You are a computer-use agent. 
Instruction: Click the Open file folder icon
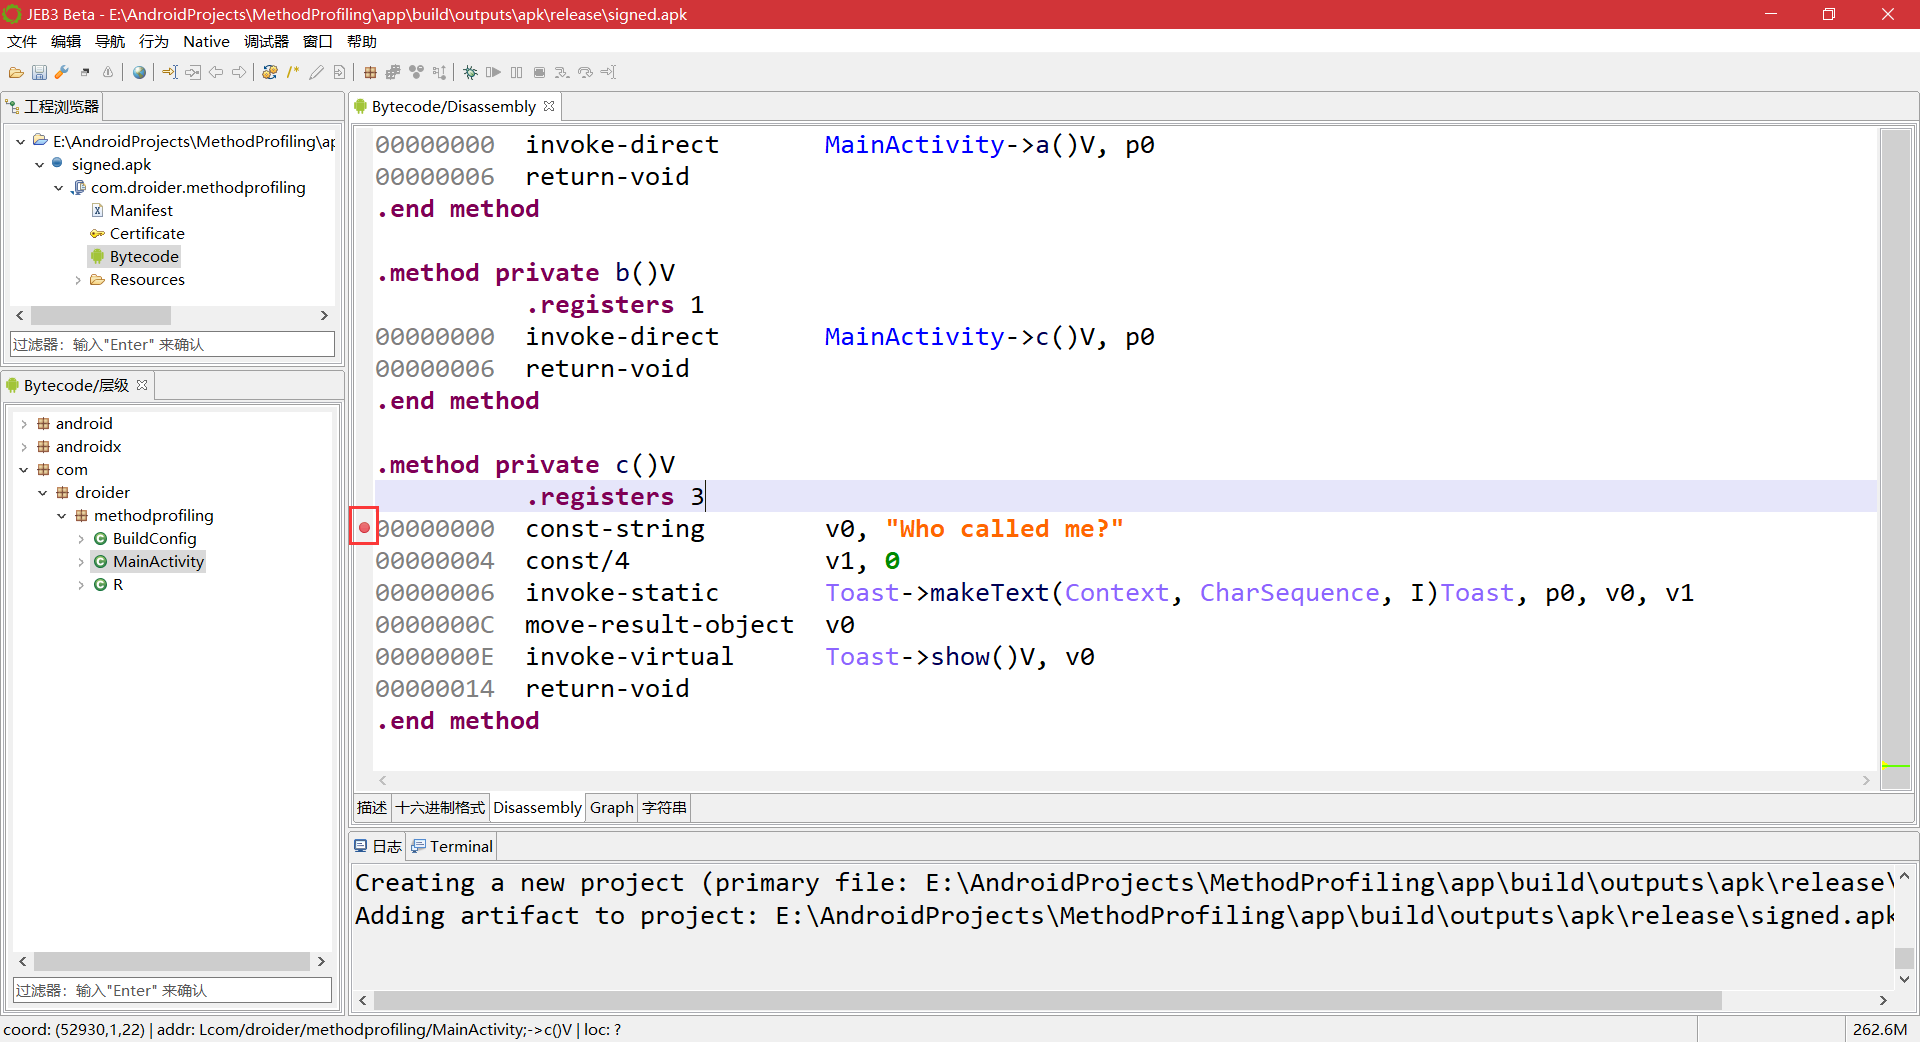(x=16, y=72)
